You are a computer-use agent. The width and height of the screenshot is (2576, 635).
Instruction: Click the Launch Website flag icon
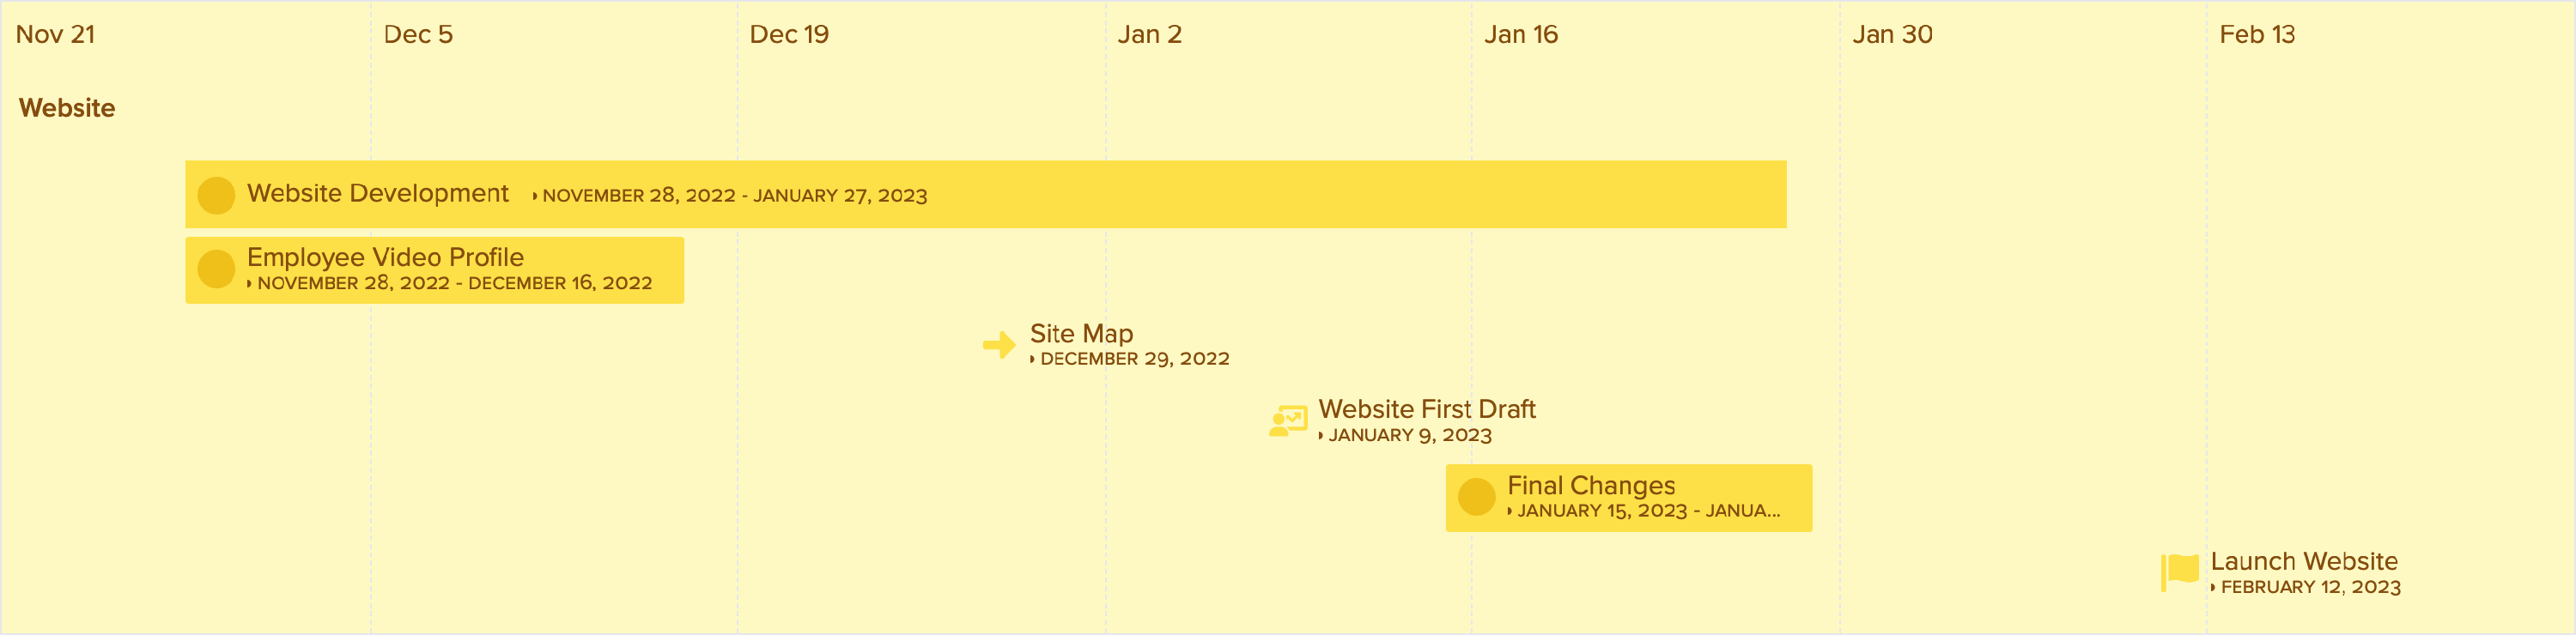(2180, 573)
